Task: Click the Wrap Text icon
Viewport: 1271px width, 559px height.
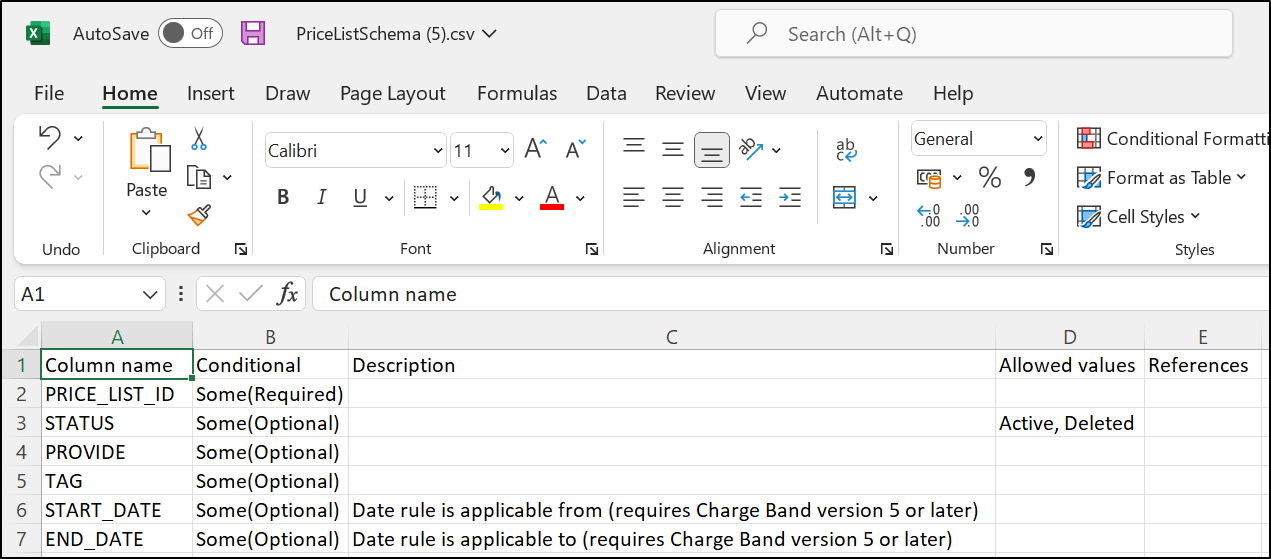Action: click(846, 150)
